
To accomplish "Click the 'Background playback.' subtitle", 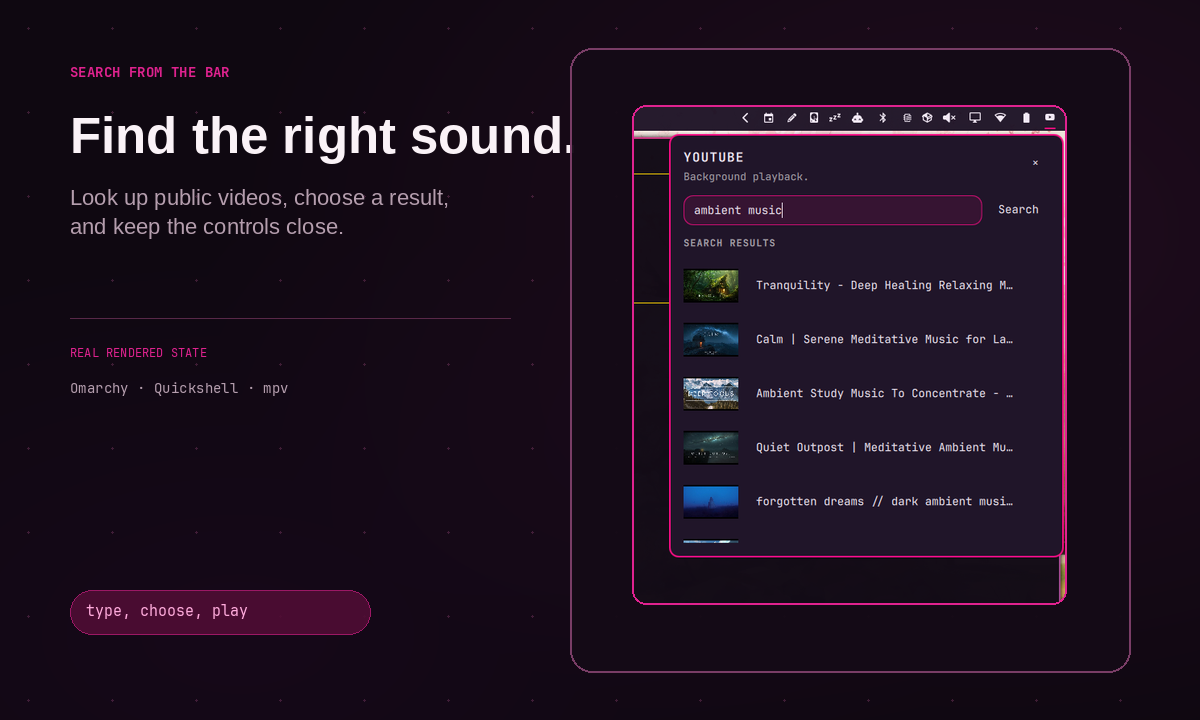I will click(746, 177).
